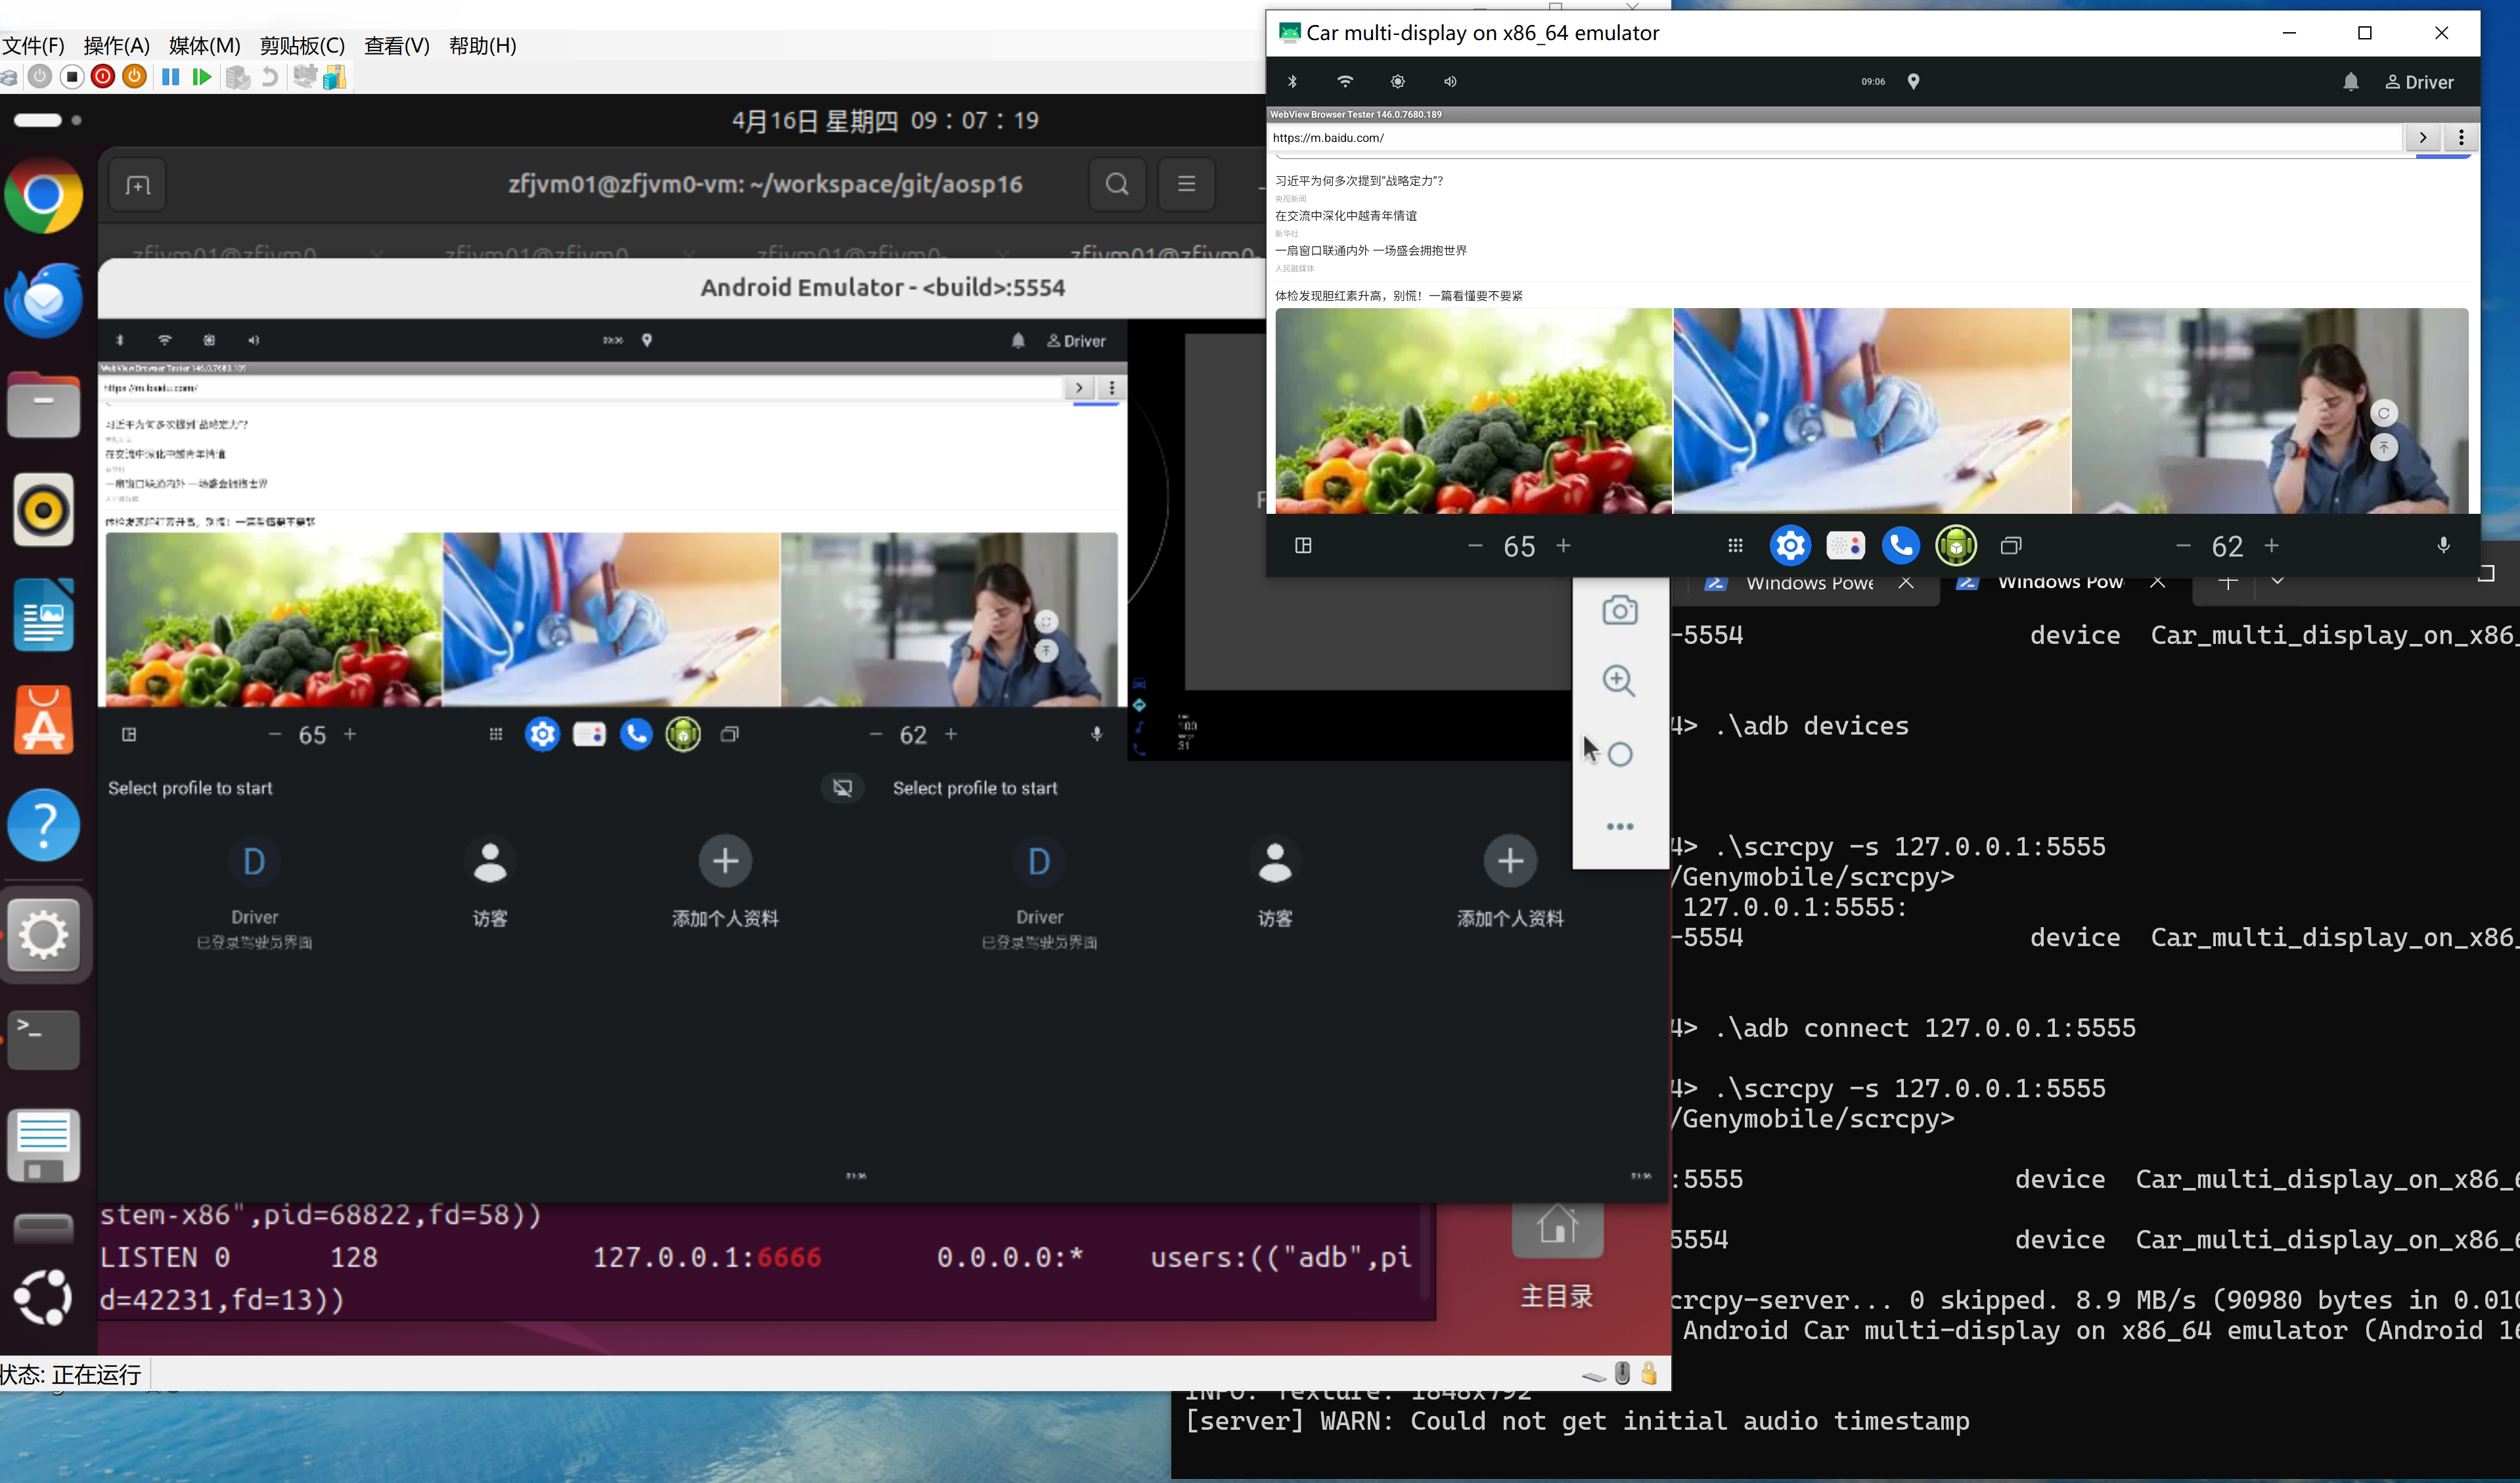Open the 查看(V) menu
Image resolution: width=2520 pixels, height=1483 pixels.
396,46
